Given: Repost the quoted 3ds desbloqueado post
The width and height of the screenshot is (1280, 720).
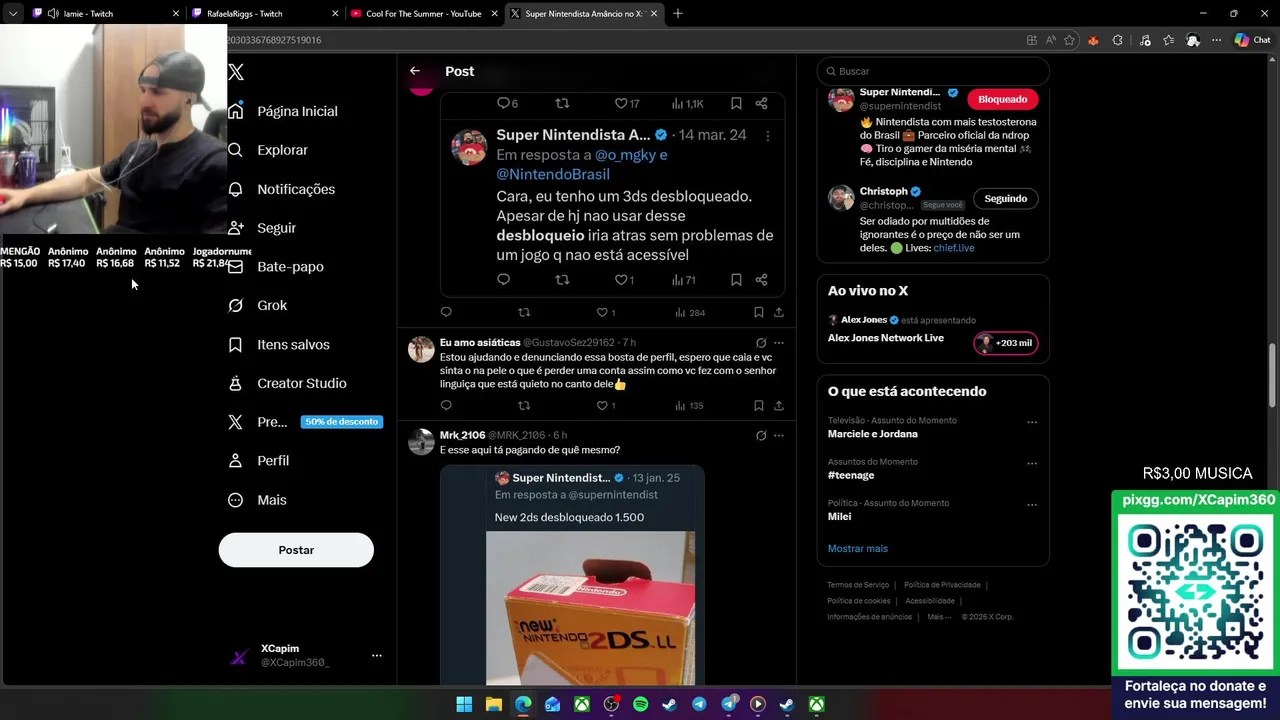Looking at the screenshot, I should [562, 280].
